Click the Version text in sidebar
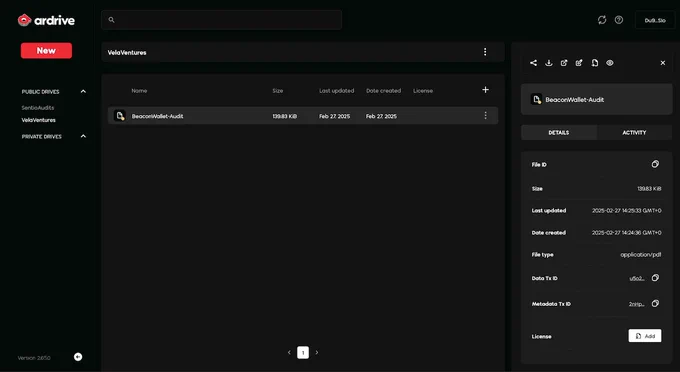680x372 pixels. (34, 358)
